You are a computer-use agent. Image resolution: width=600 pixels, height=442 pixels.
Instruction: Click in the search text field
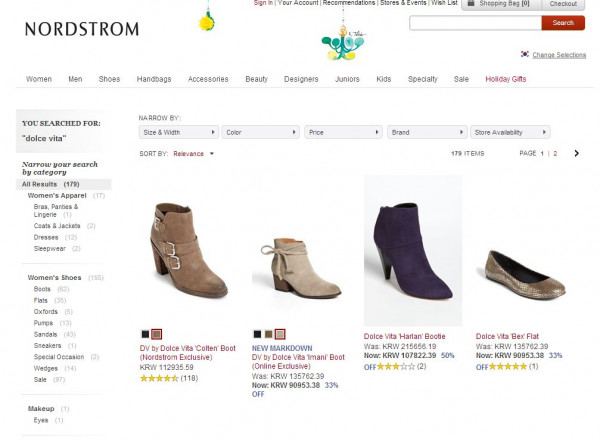[475, 23]
